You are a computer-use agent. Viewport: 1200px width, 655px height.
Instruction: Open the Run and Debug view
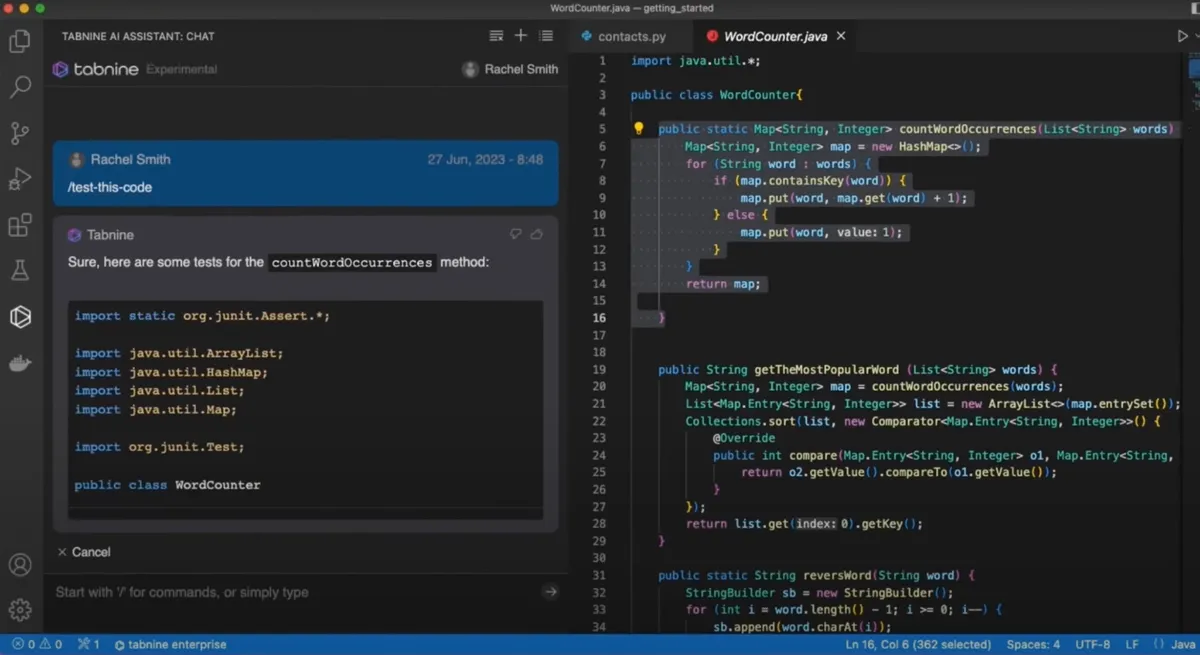tap(20, 179)
